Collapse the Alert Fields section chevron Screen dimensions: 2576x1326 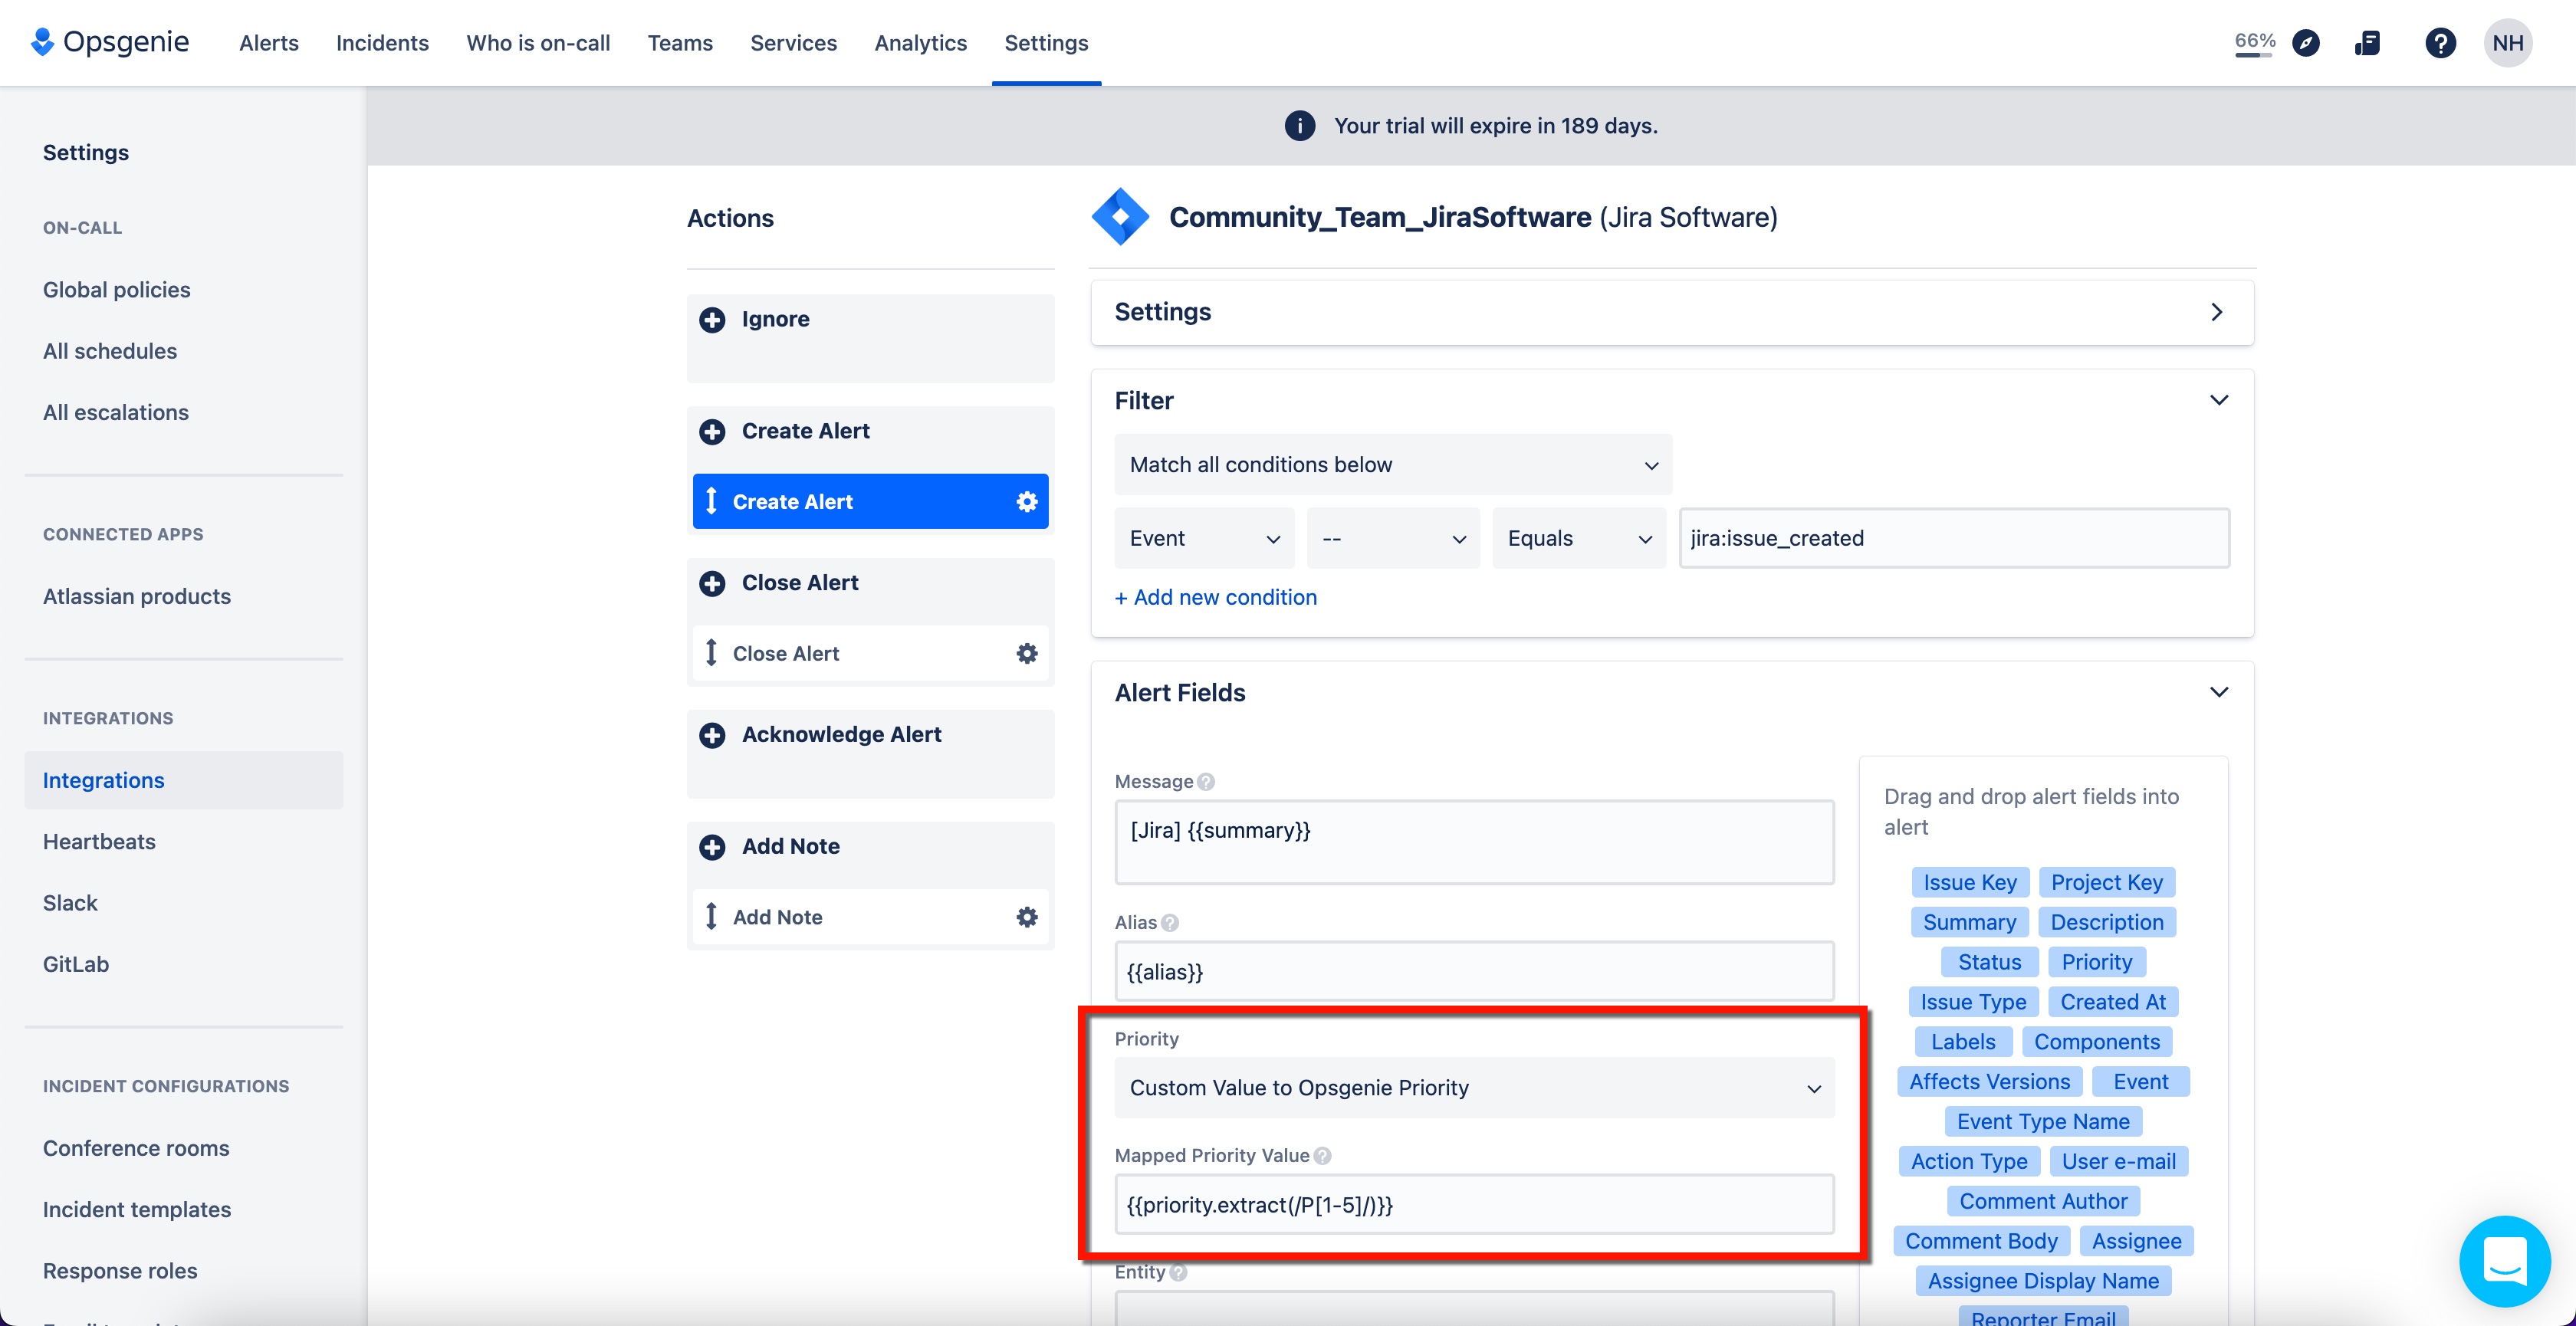coord(2219,691)
